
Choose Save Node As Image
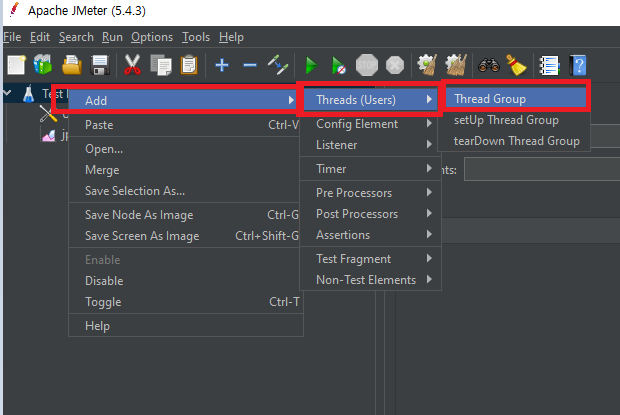pyautogui.click(x=184, y=215)
